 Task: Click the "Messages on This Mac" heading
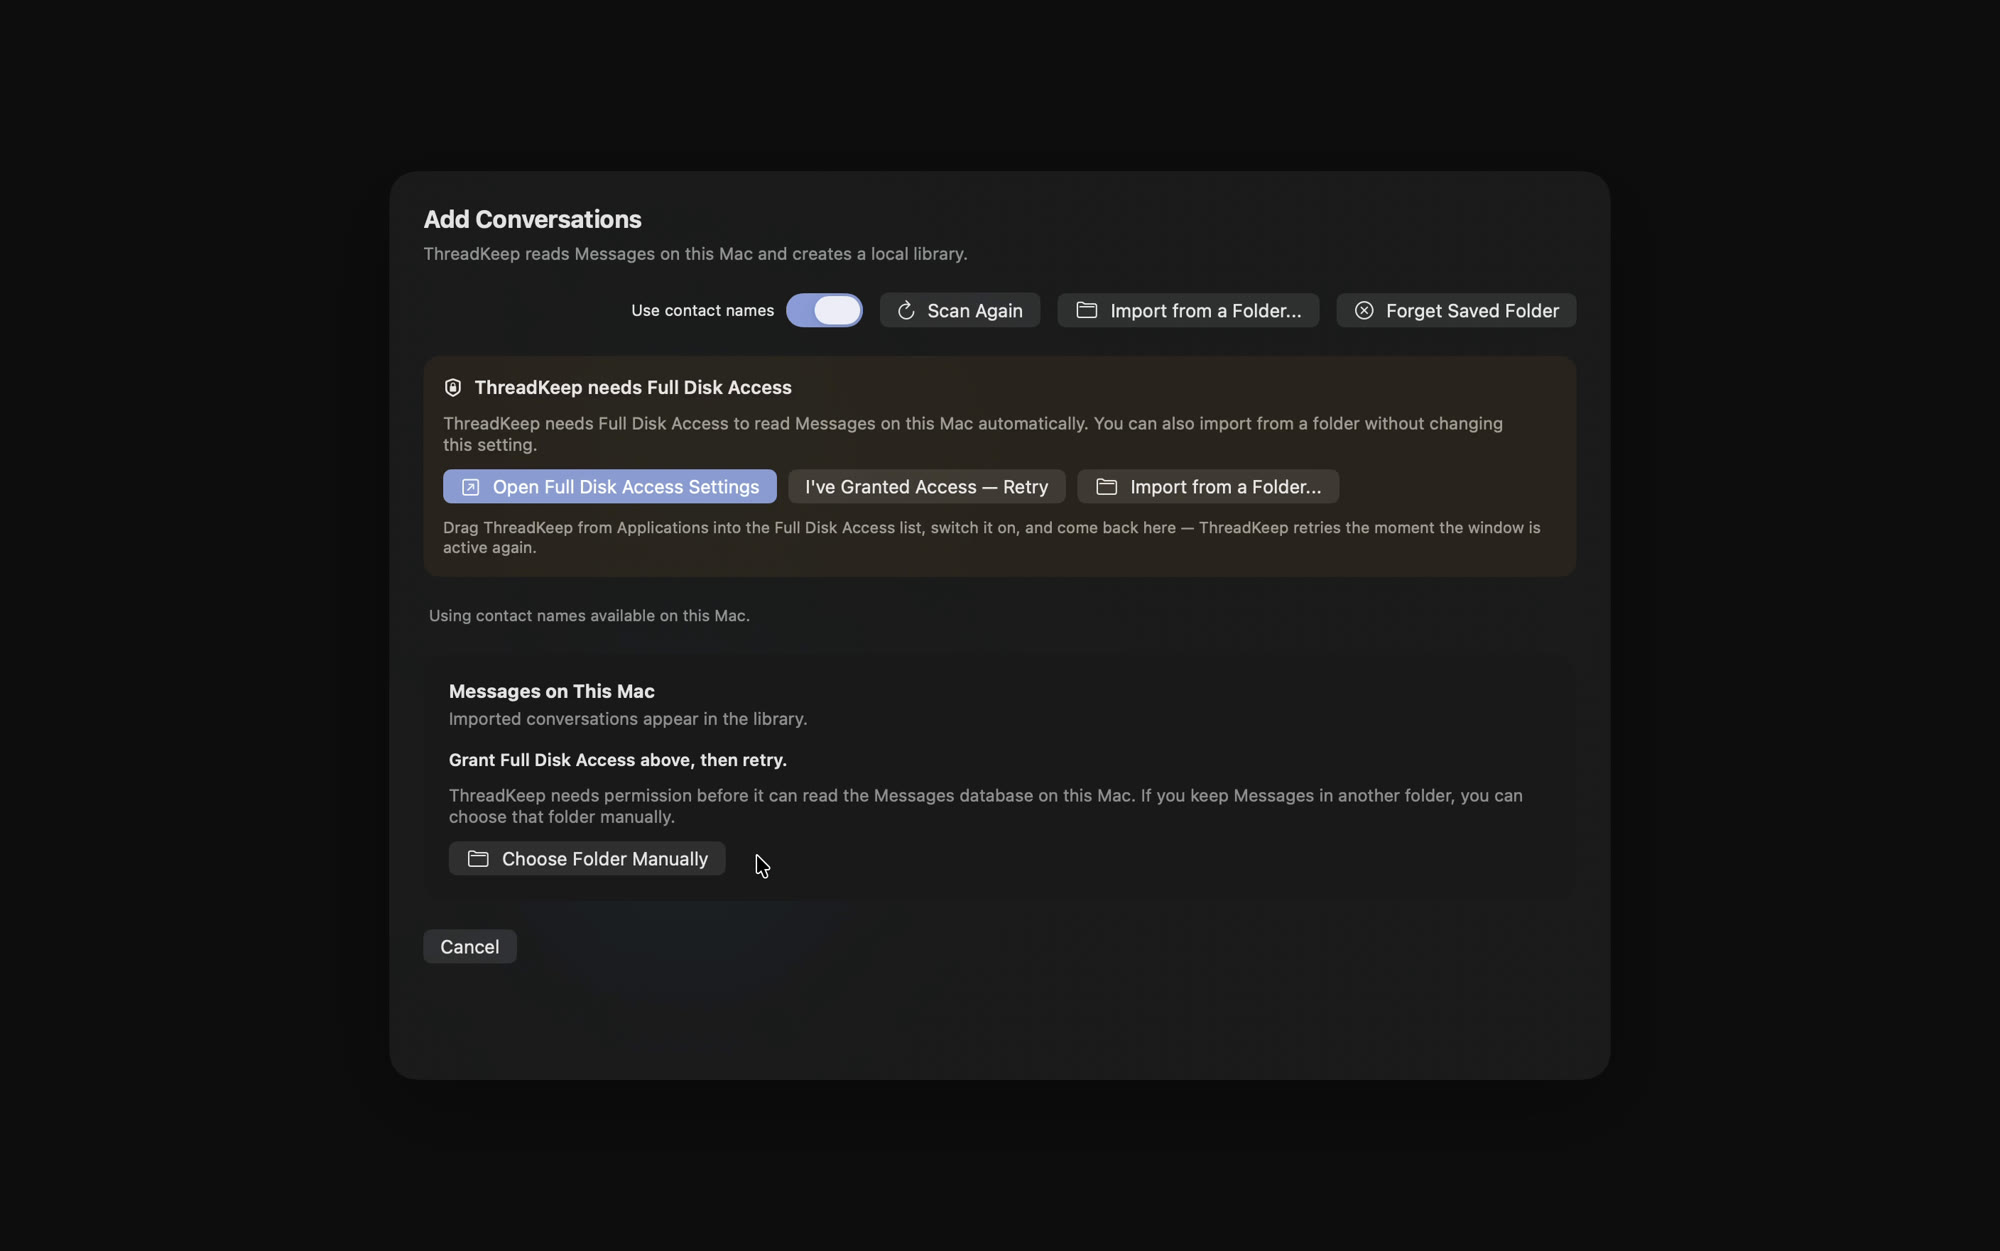tap(551, 691)
